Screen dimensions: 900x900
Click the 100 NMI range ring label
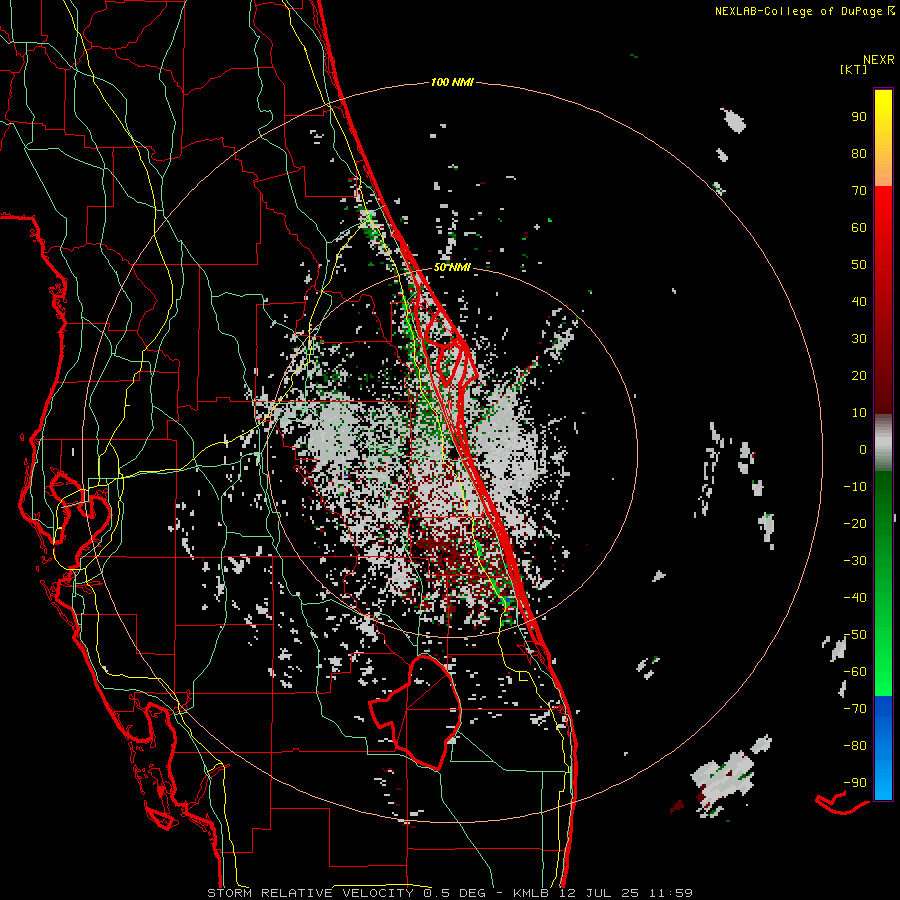(x=452, y=83)
